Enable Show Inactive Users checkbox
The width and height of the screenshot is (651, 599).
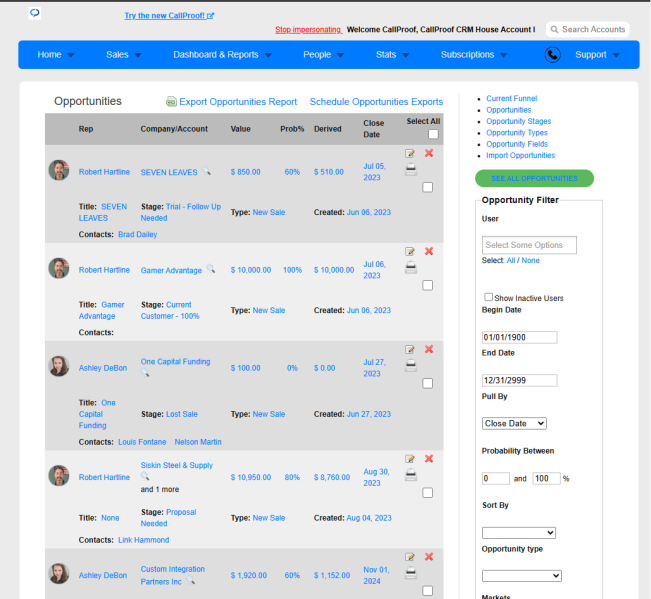(x=488, y=297)
